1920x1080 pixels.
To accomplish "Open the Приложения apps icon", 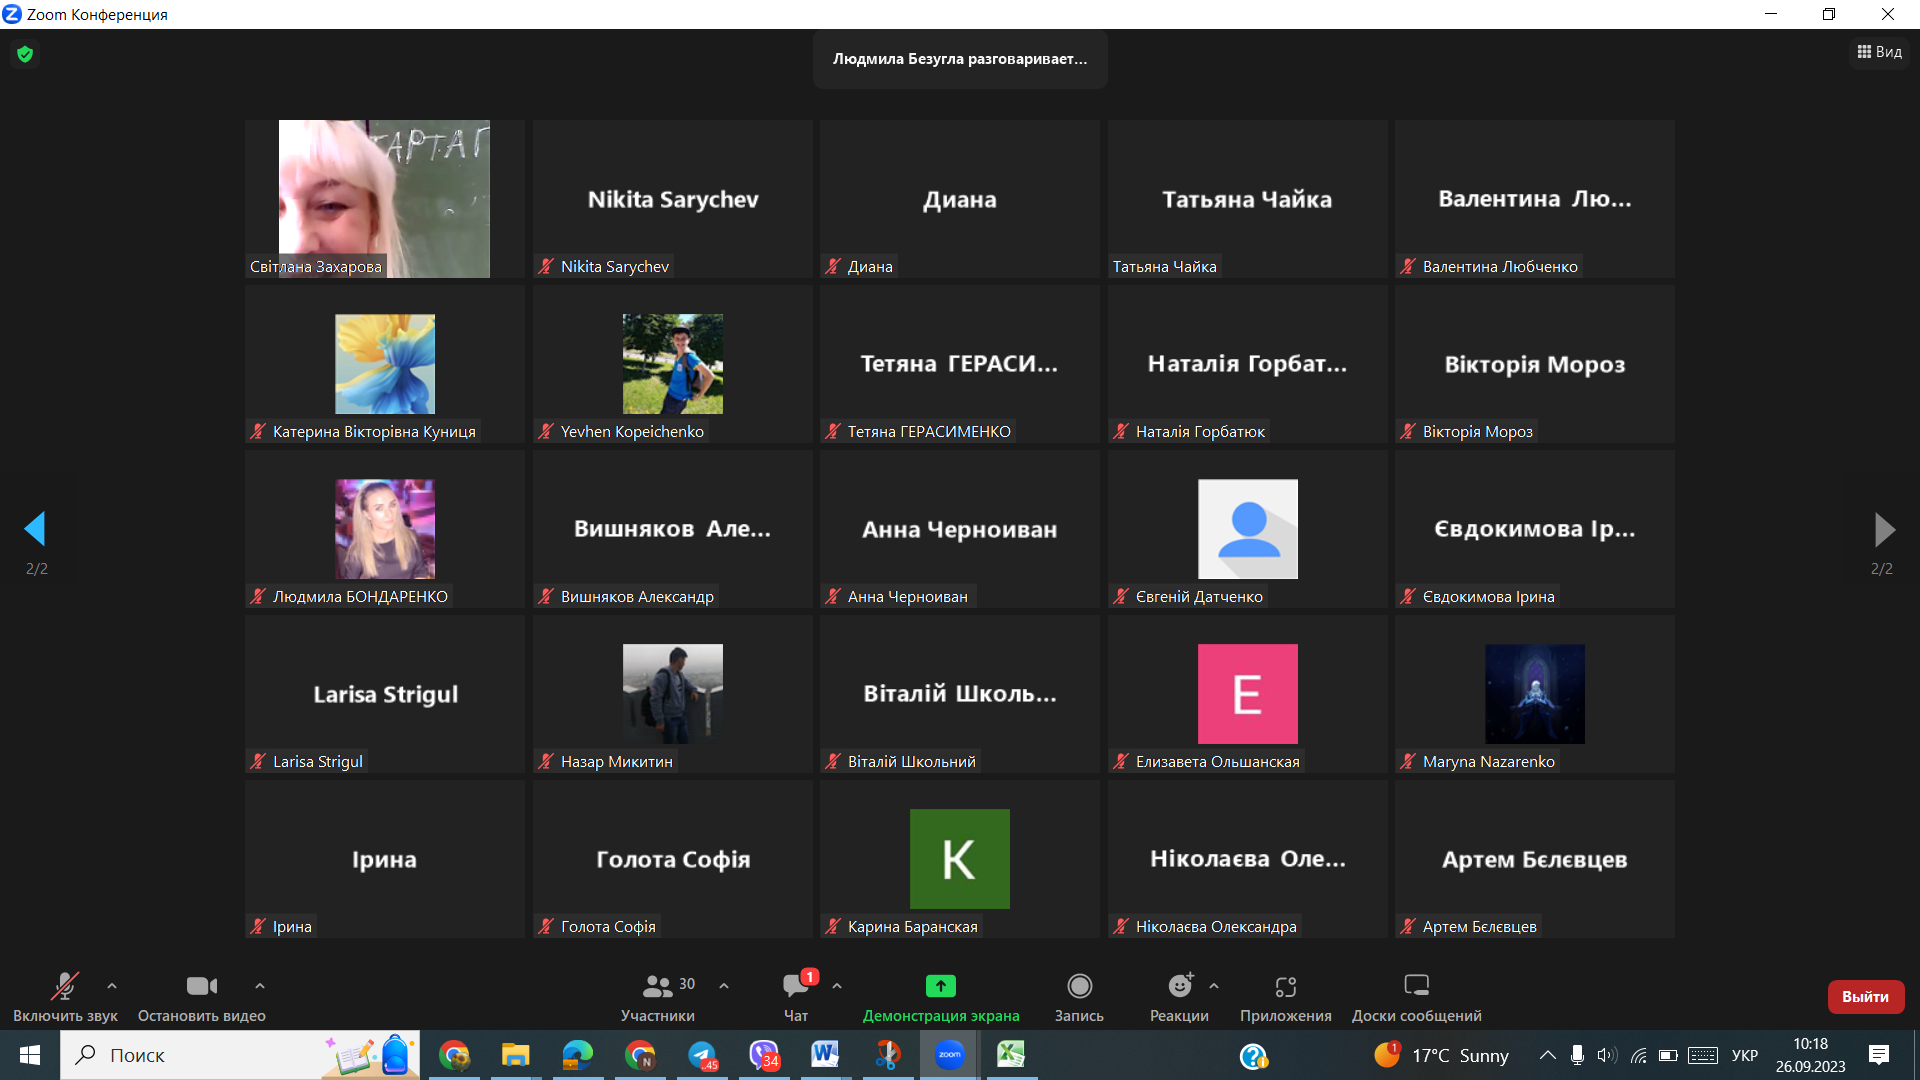I will point(1285,986).
